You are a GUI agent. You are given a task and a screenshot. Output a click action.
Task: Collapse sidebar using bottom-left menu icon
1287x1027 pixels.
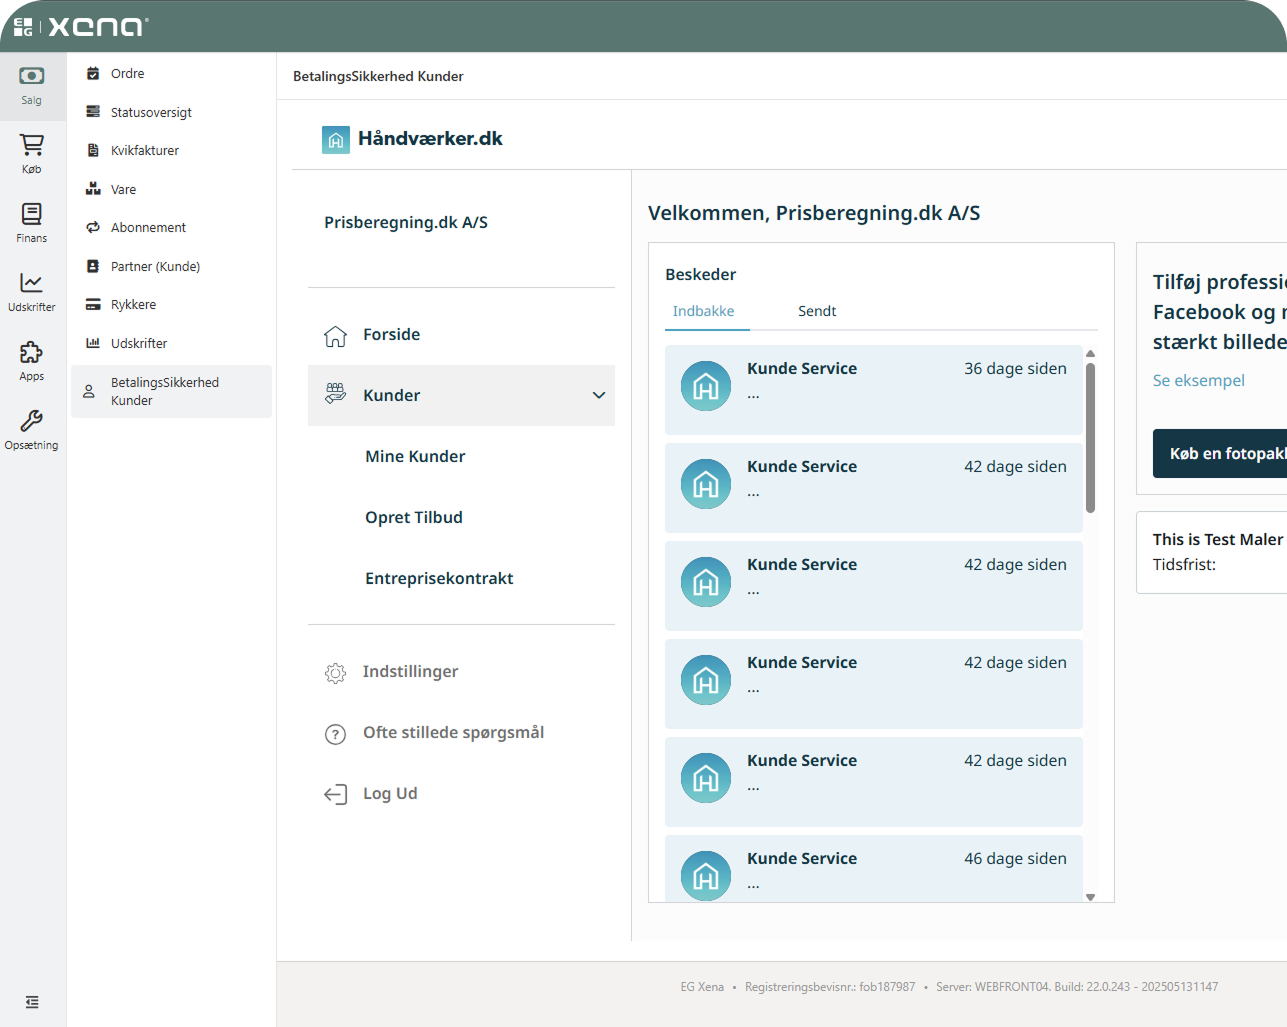tap(32, 1002)
